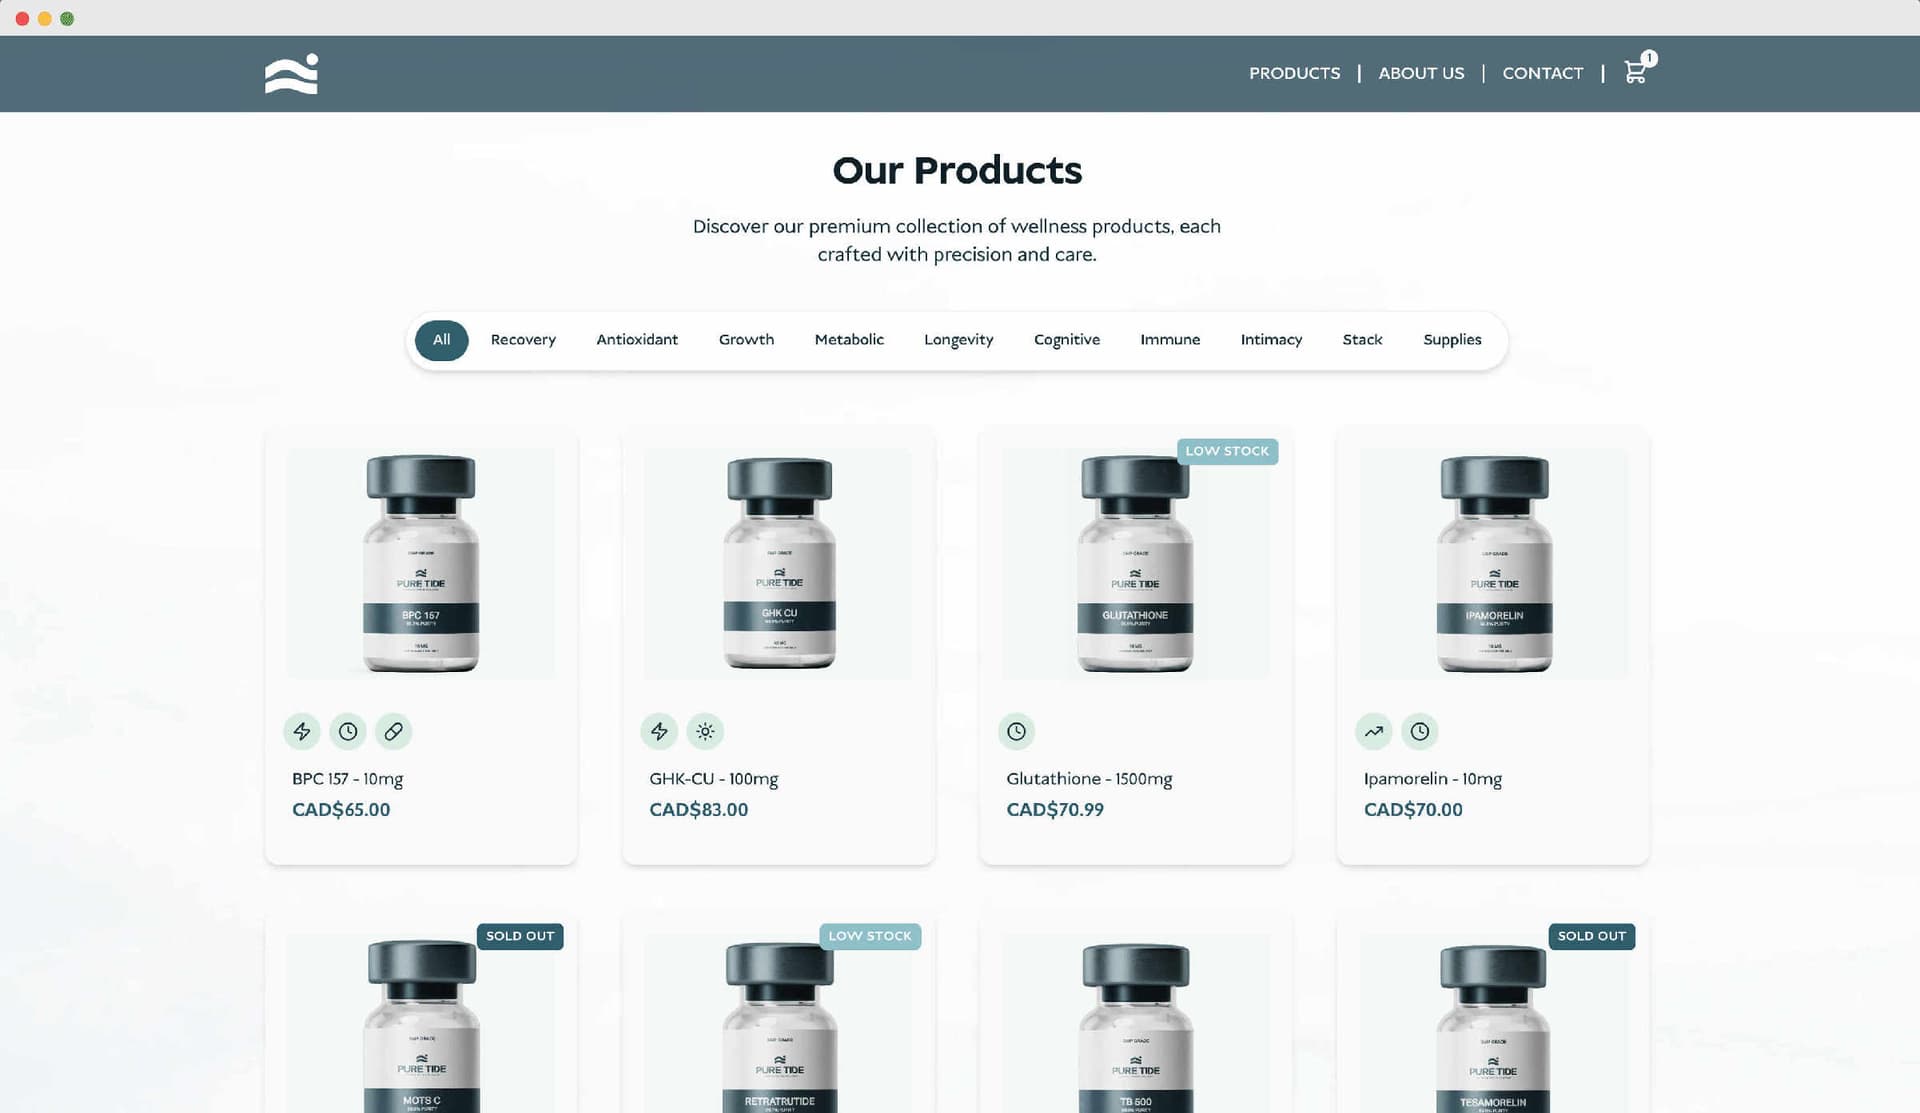Click the wave logo in header
The height and width of the screenshot is (1113, 1920).
[x=291, y=74]
